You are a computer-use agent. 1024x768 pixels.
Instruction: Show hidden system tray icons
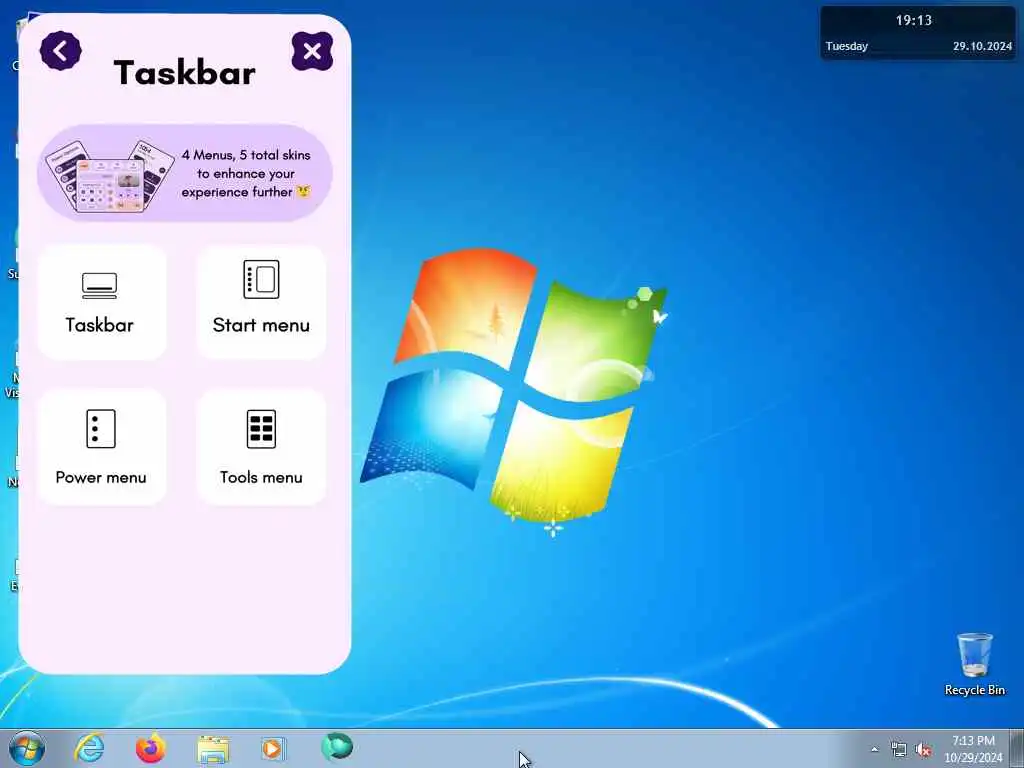click(874, 749)
